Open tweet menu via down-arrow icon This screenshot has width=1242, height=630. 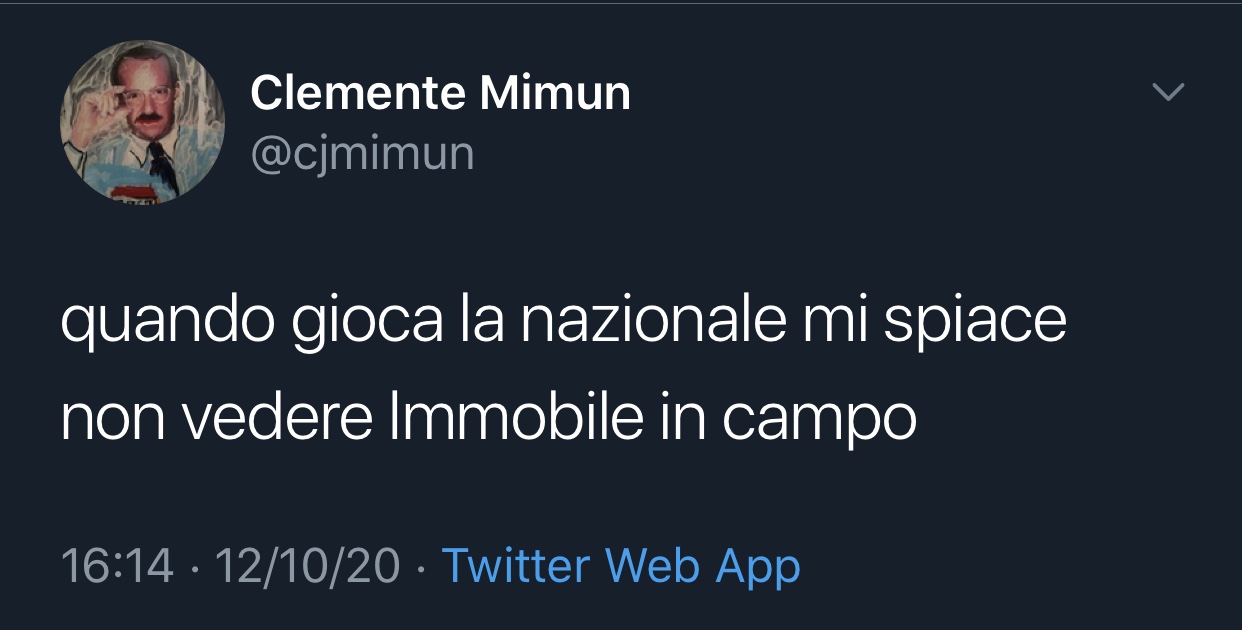(1168, 92)
